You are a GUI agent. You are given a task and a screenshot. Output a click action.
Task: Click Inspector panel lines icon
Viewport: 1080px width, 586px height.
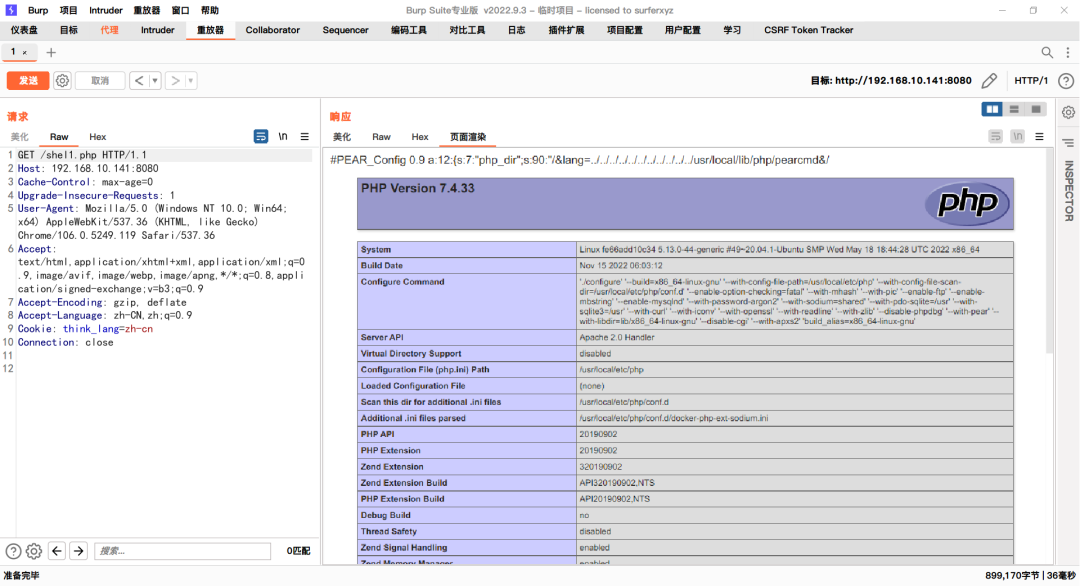tap(1068, 143)
